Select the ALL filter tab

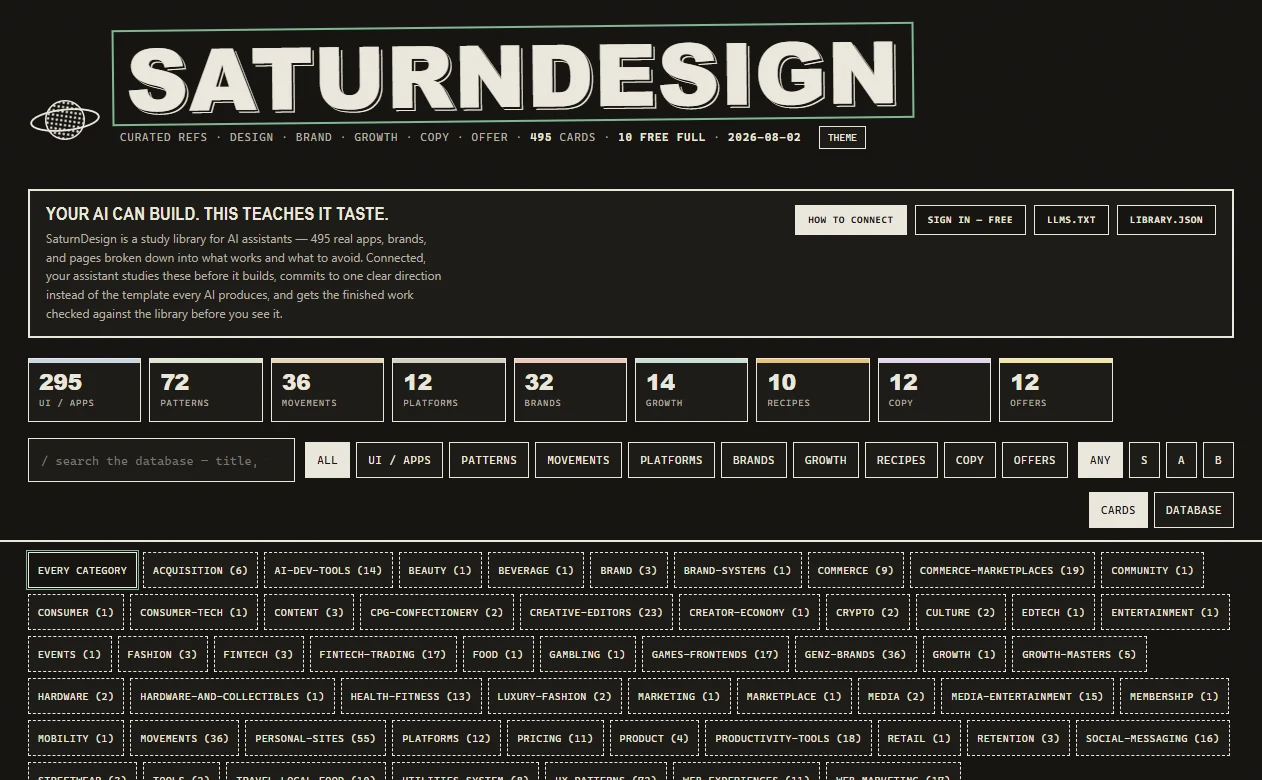tap(327, 460)
